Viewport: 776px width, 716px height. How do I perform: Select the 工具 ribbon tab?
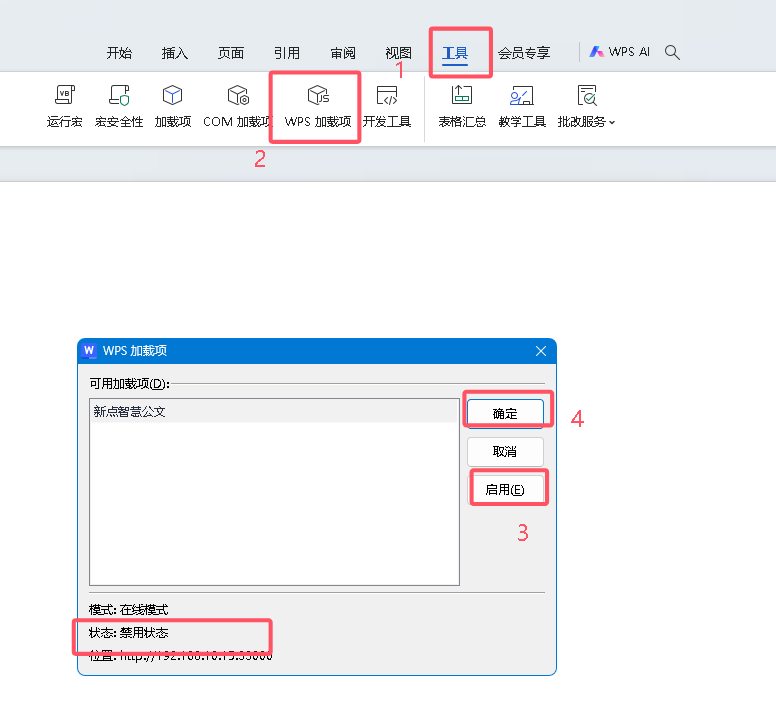[455, 53]
